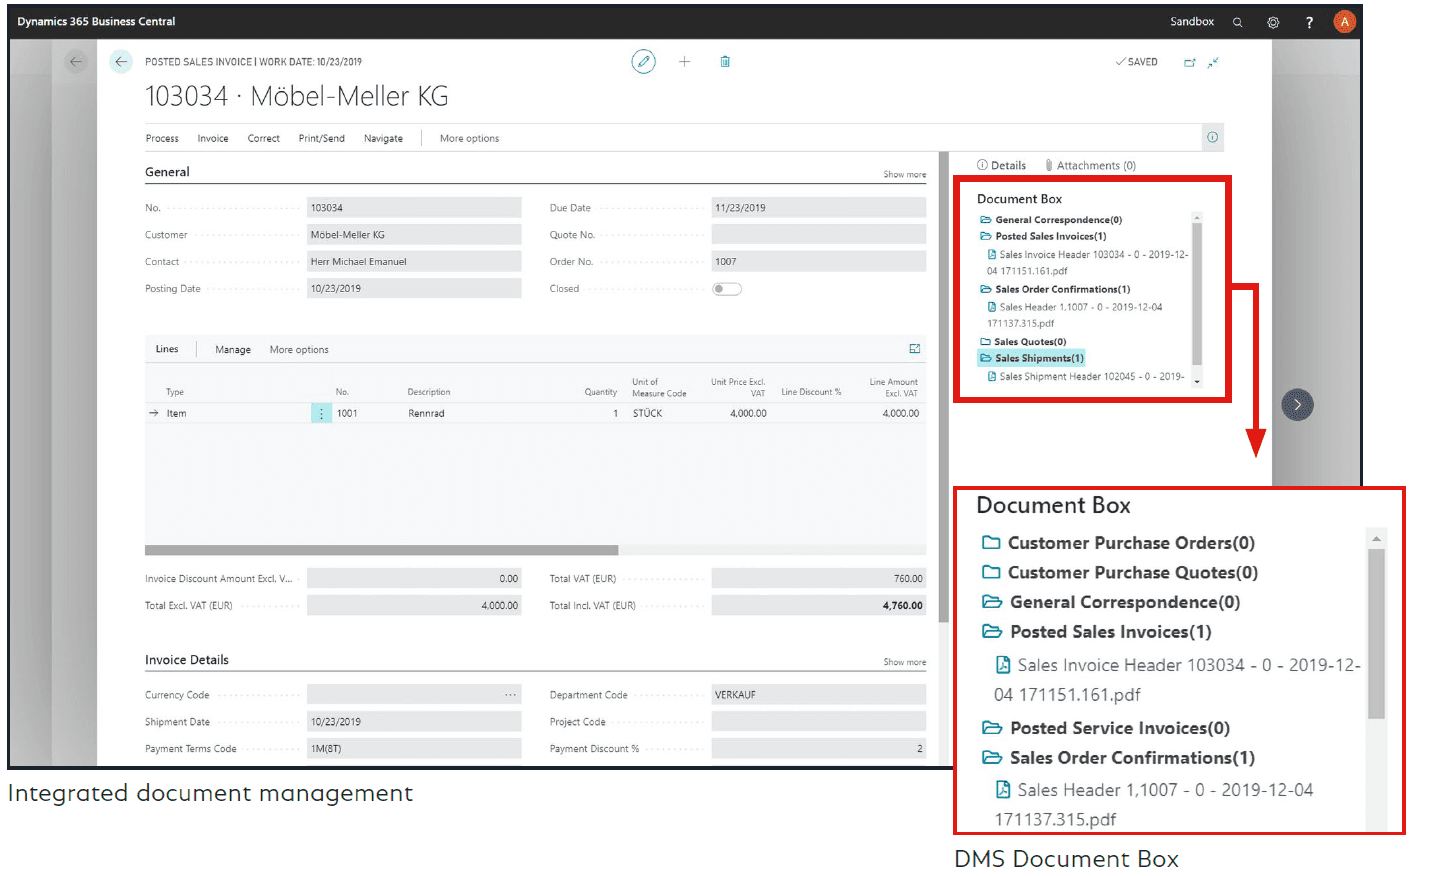
Task: Click enlarged Document Box scrollbar up arrow
Action: (x=1377, y=539)
